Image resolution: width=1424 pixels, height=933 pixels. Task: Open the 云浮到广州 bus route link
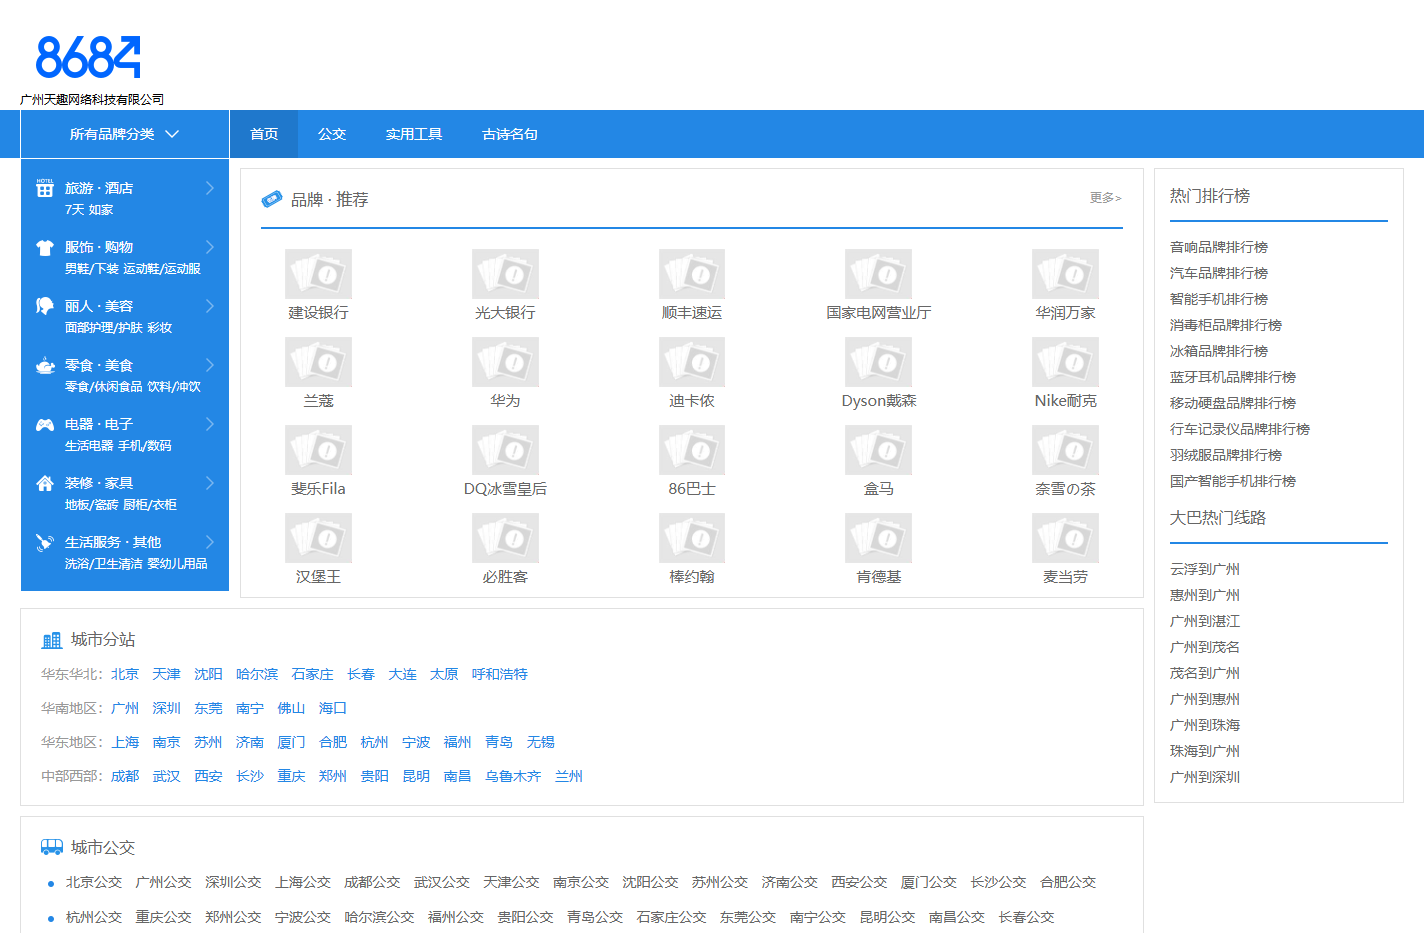[1205, 569]
